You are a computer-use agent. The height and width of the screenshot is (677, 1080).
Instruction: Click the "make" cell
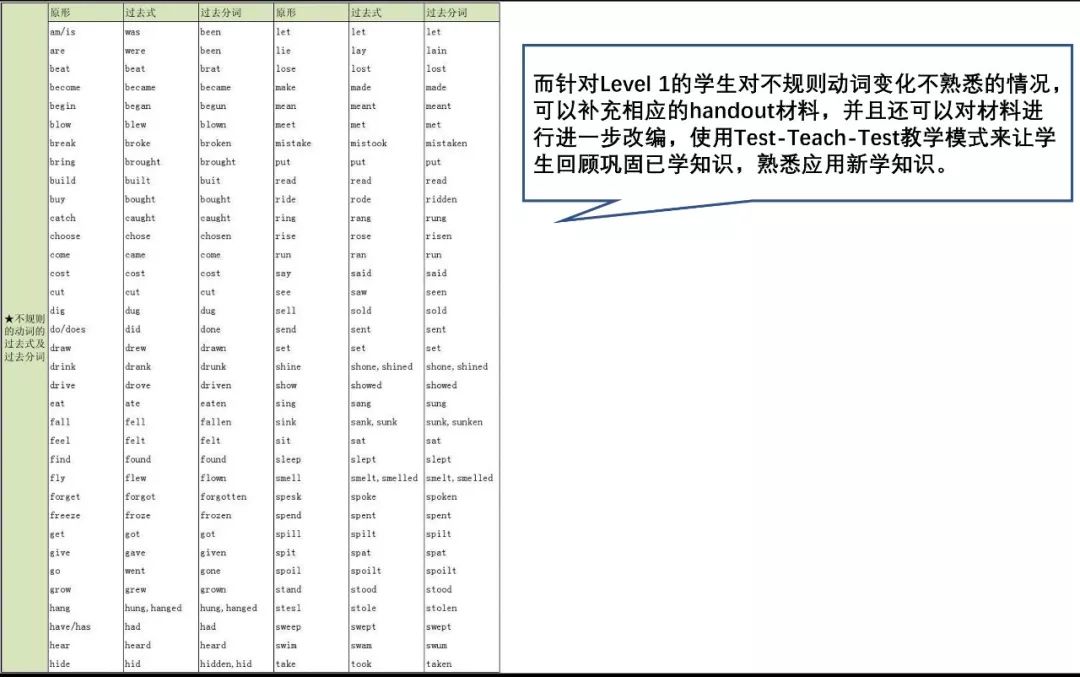[x=286, y=87]
